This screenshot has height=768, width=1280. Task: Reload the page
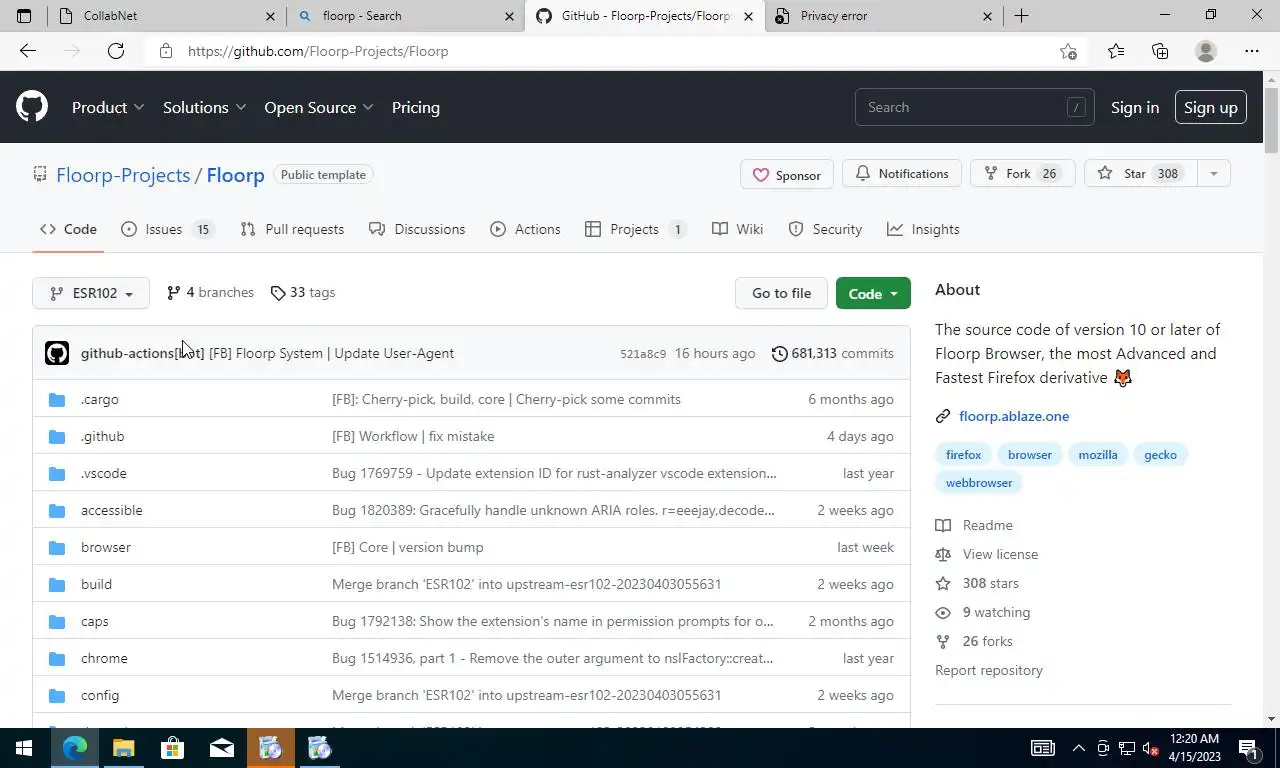pos(116,51)
